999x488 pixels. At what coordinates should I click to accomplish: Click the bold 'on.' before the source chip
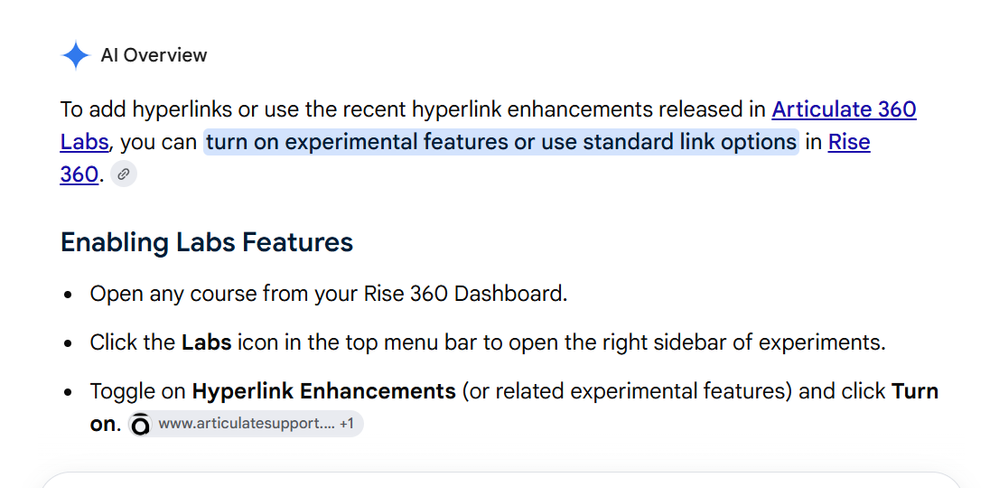(x=106, y=424)
